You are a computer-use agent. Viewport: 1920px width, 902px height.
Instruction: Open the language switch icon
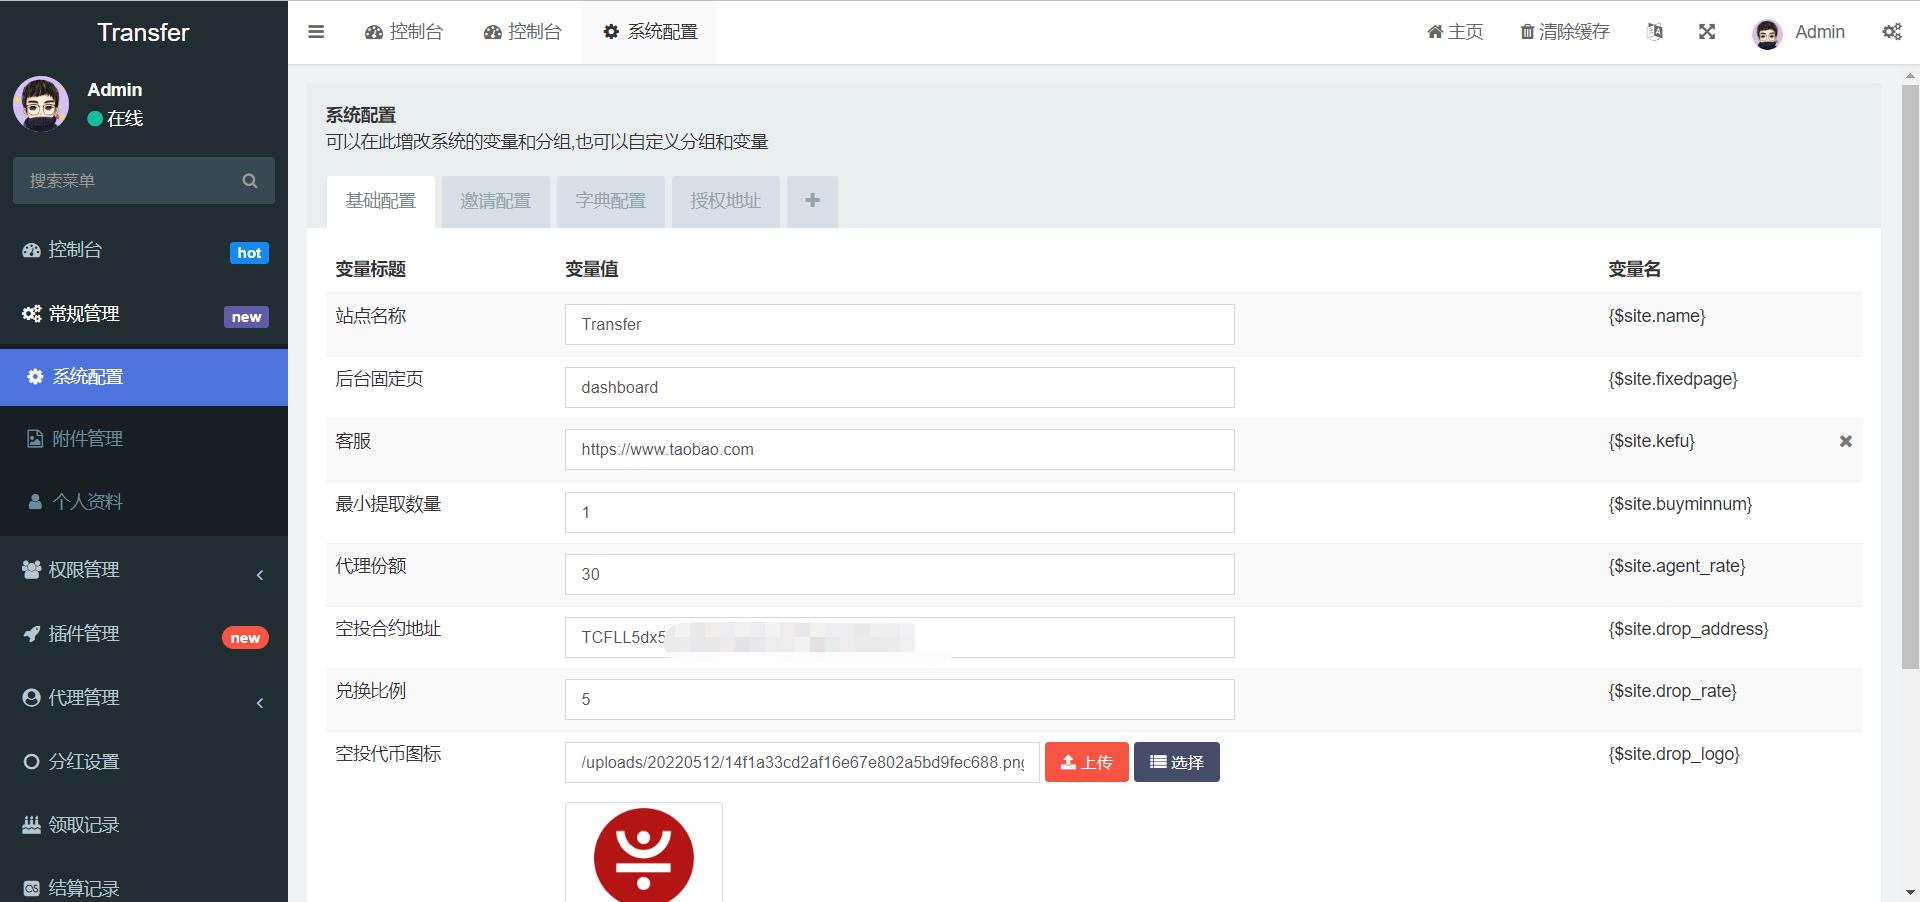tap(1655, 32)
